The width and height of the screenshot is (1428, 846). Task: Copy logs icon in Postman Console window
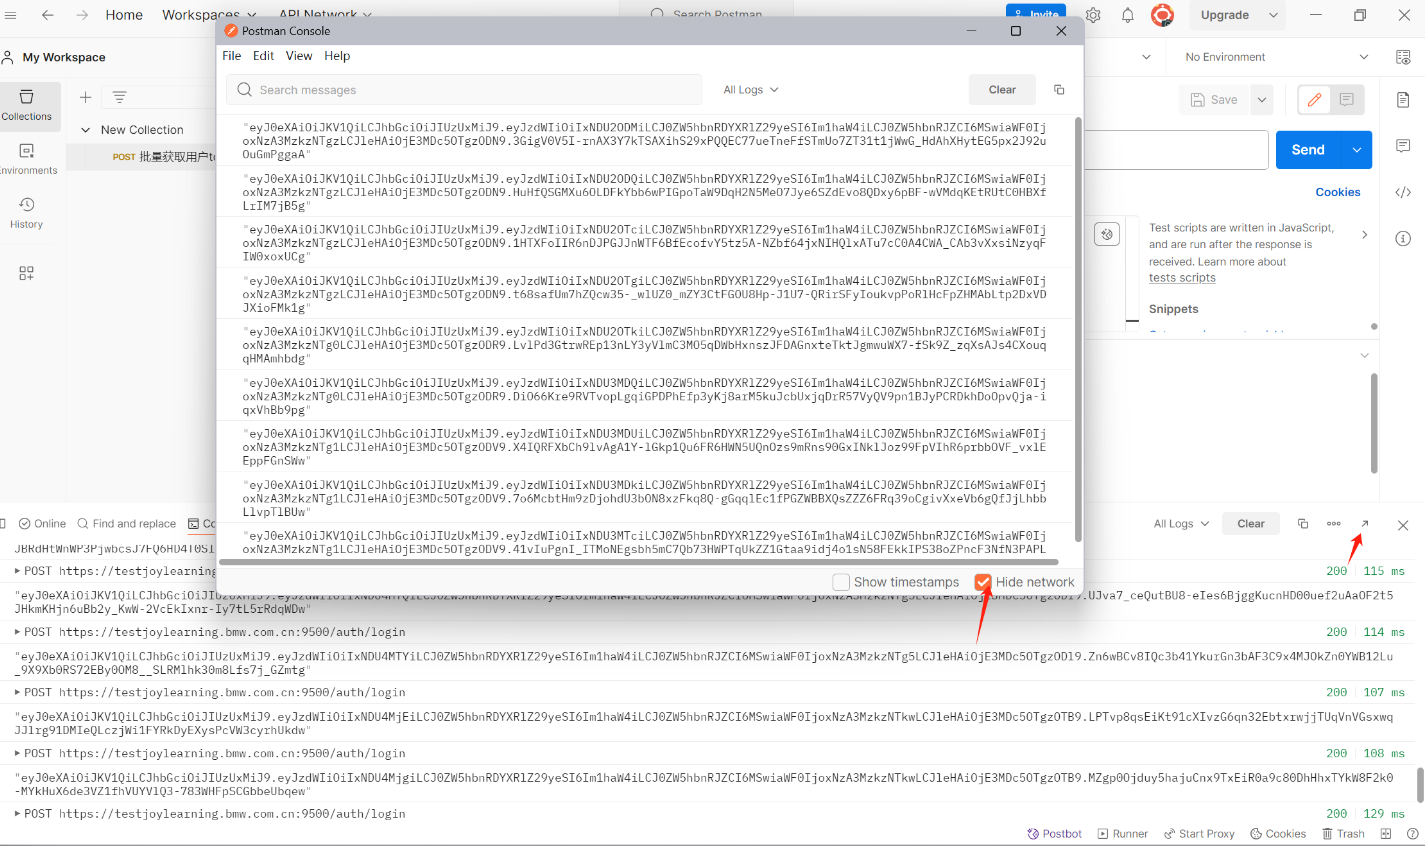[x=1059, y=90]
